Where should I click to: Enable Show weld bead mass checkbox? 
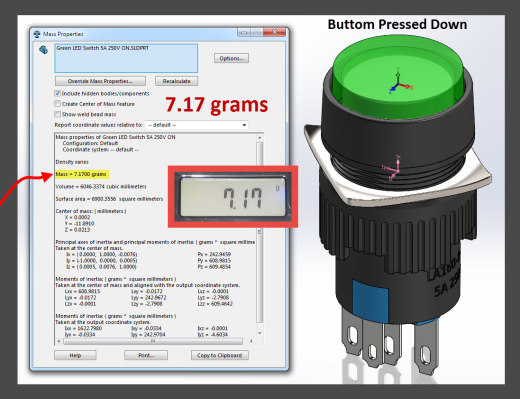pos(57,114)
